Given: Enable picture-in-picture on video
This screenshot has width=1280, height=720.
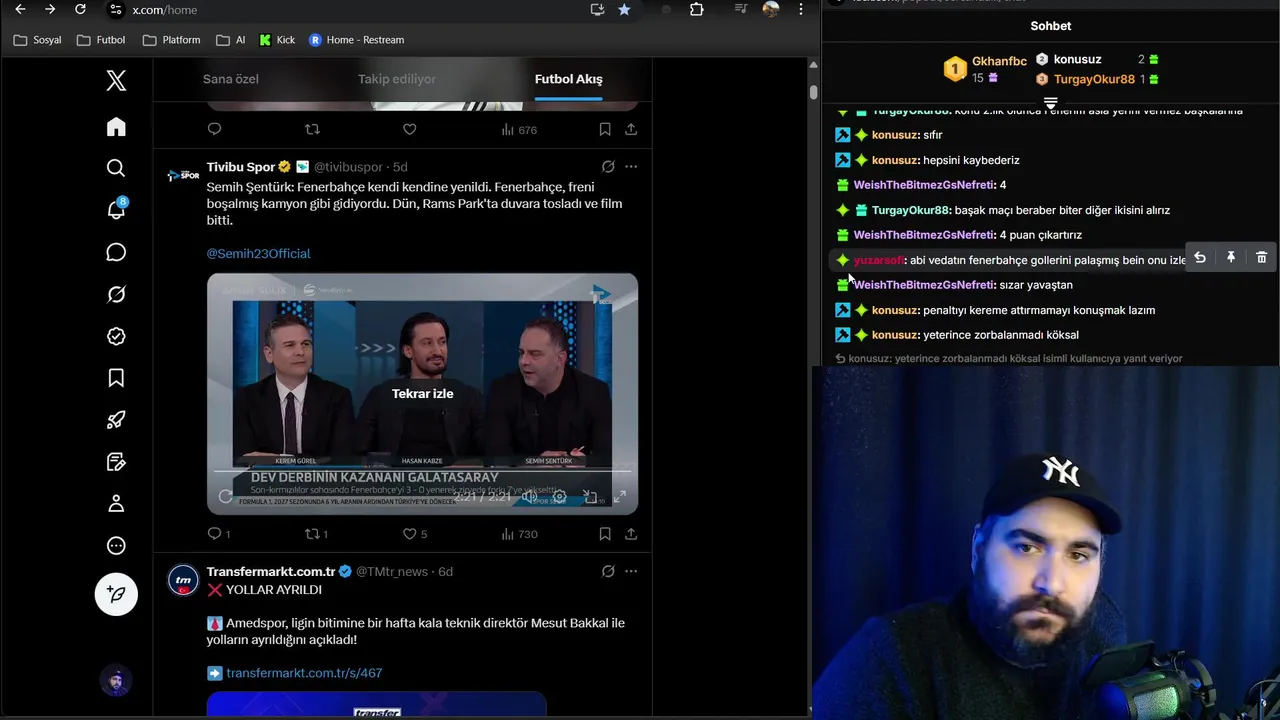Looking at the screenshot, I should tap(590, 497).
